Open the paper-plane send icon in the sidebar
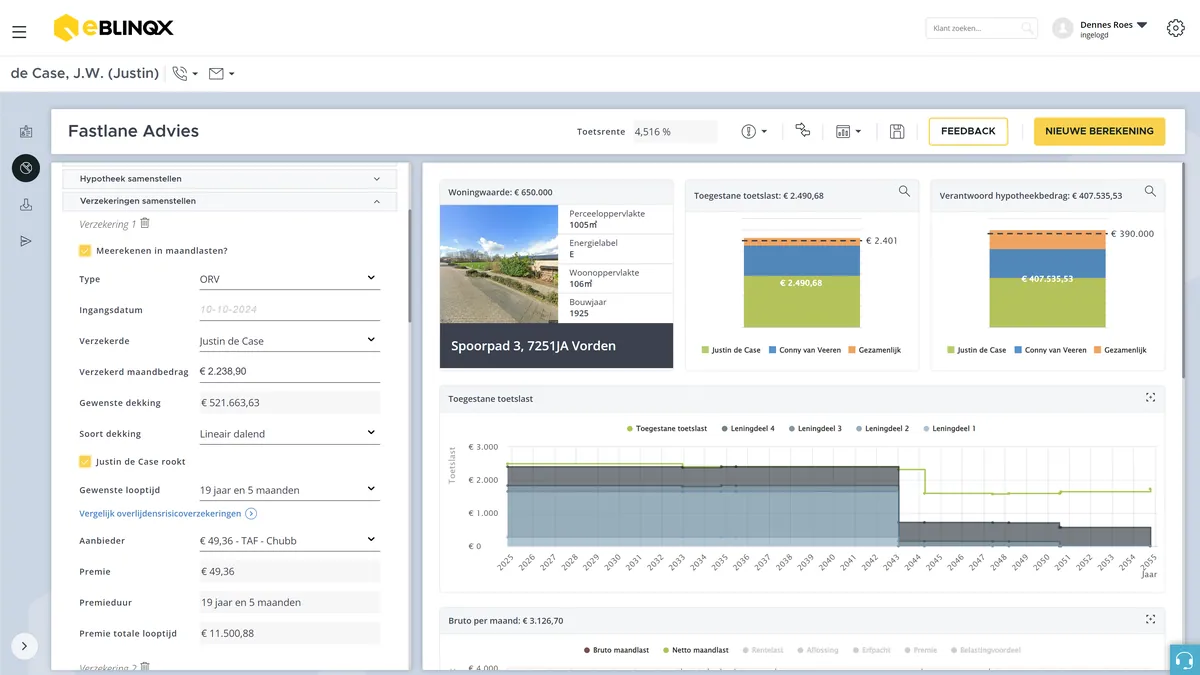Image resolution: width=1200 pixels, height=675 pixels. pos(26,241)
